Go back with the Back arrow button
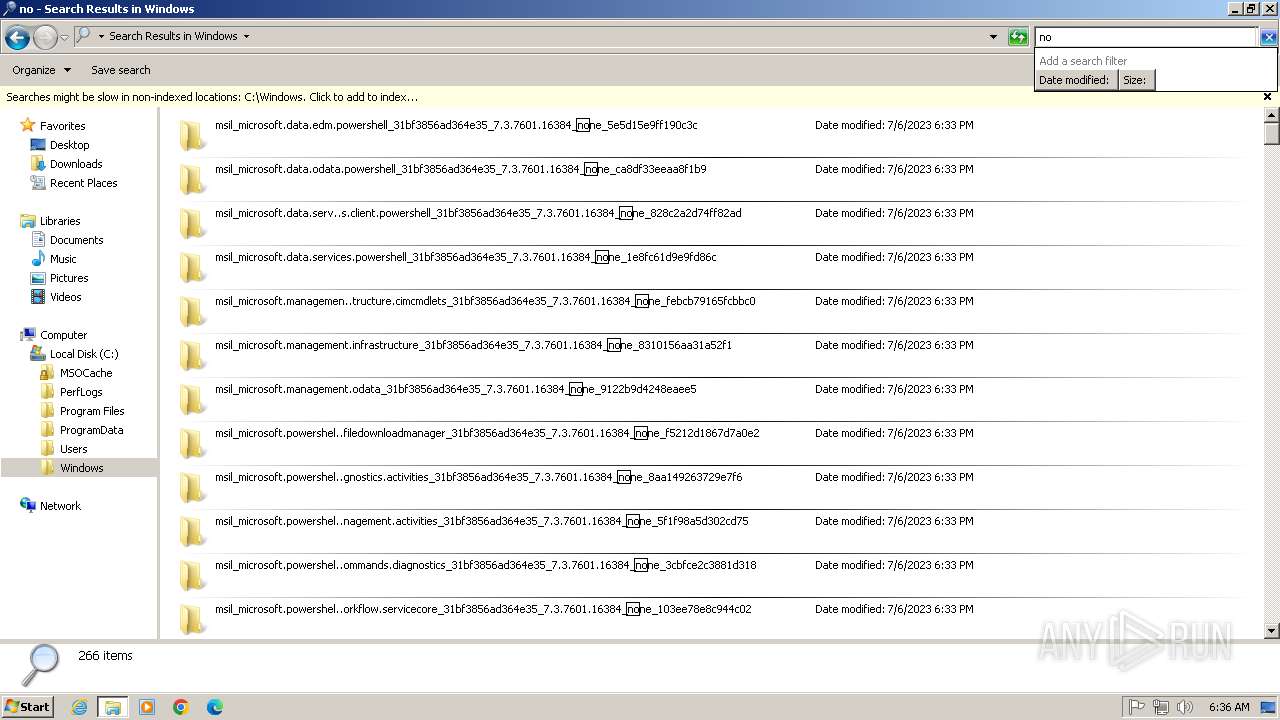Image resolution: width=1280 pixels, height=720 pixels. (17, 38)
